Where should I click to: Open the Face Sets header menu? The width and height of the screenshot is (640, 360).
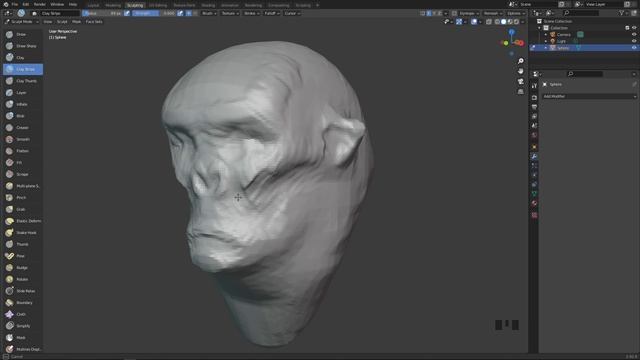[x=94, y=22]
